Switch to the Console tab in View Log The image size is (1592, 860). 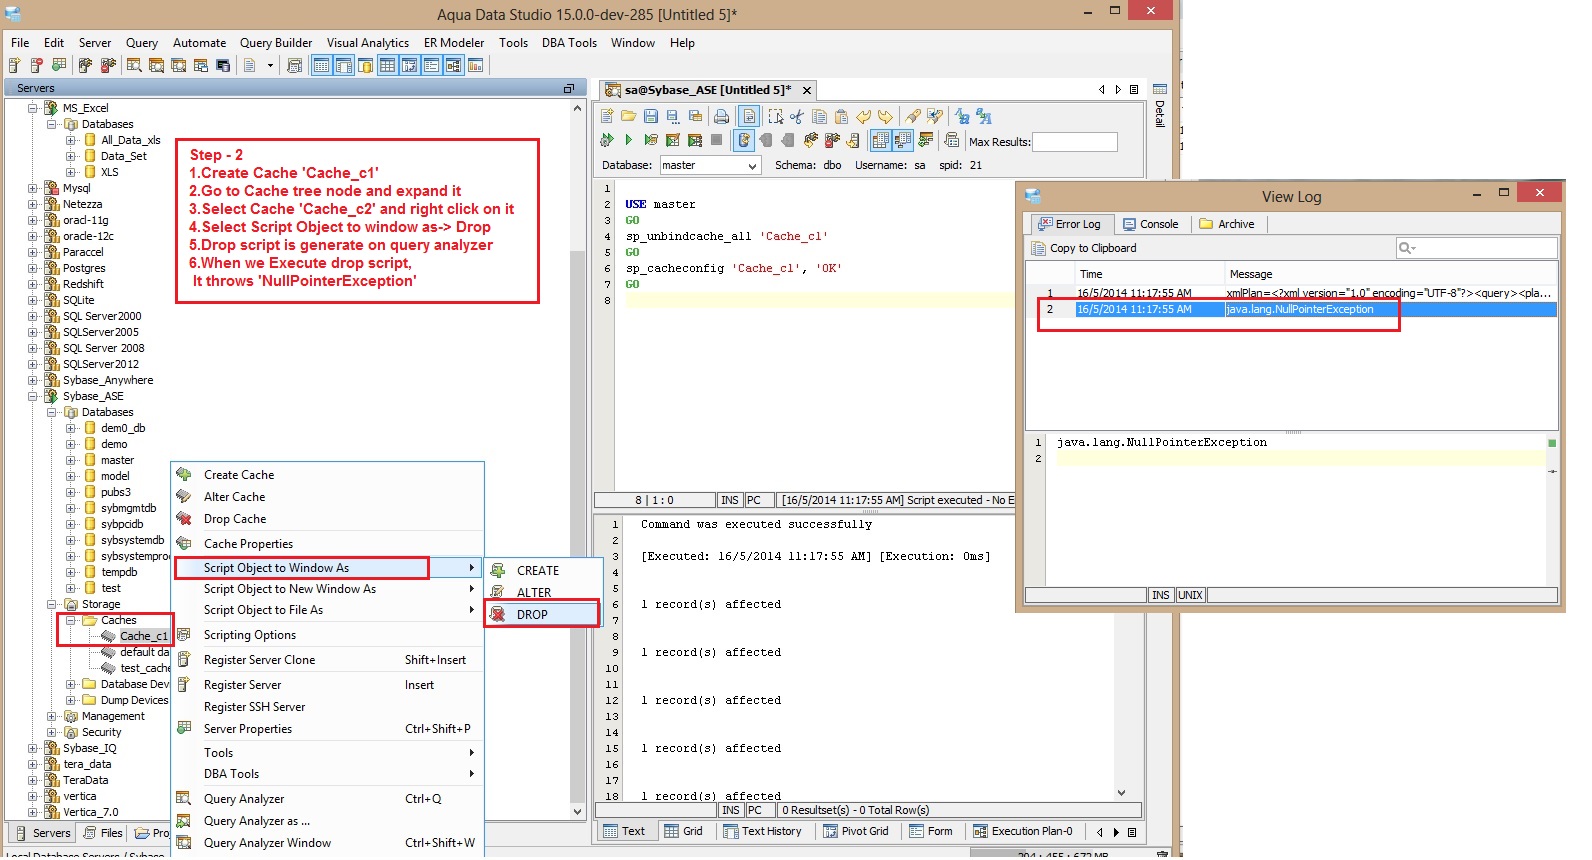point(1150,224)
